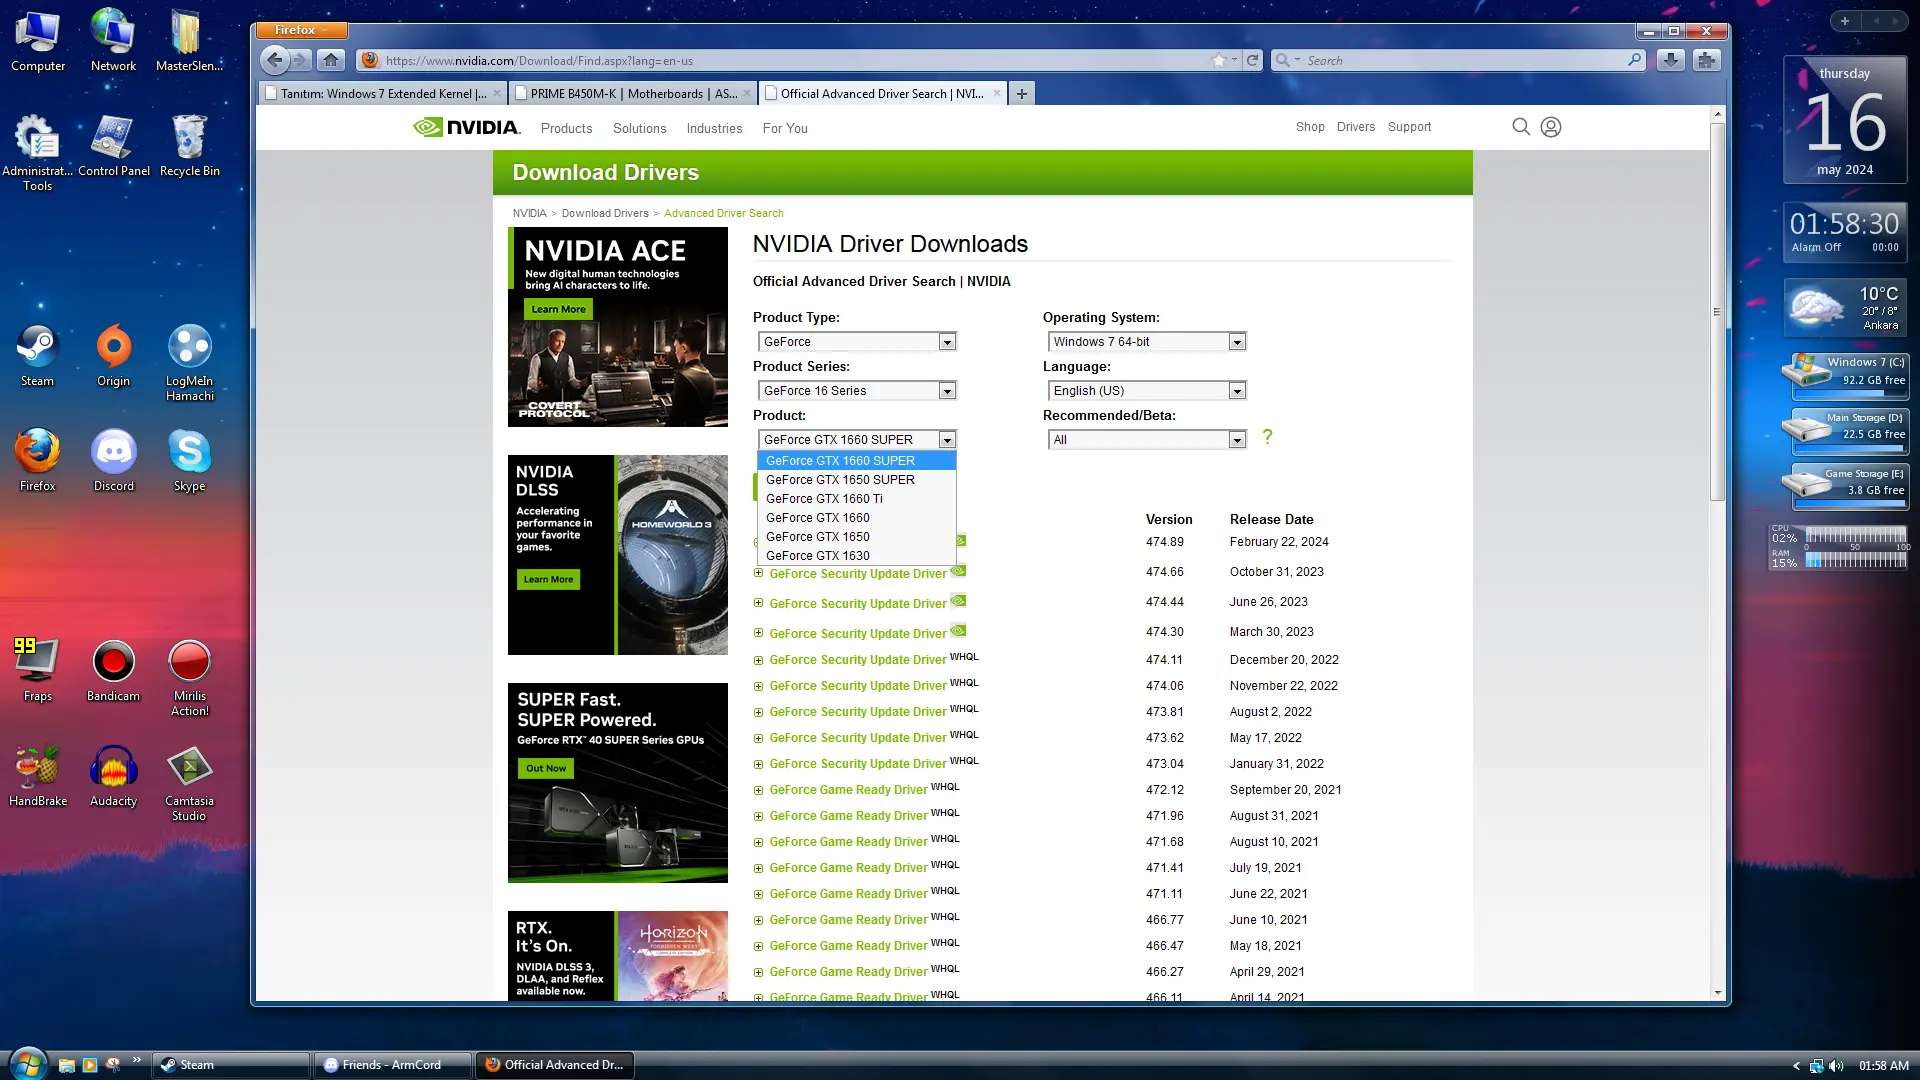Open a new tab with plus button
This screenshot has width=1920, height=1080.
(x=1021, y=94)
